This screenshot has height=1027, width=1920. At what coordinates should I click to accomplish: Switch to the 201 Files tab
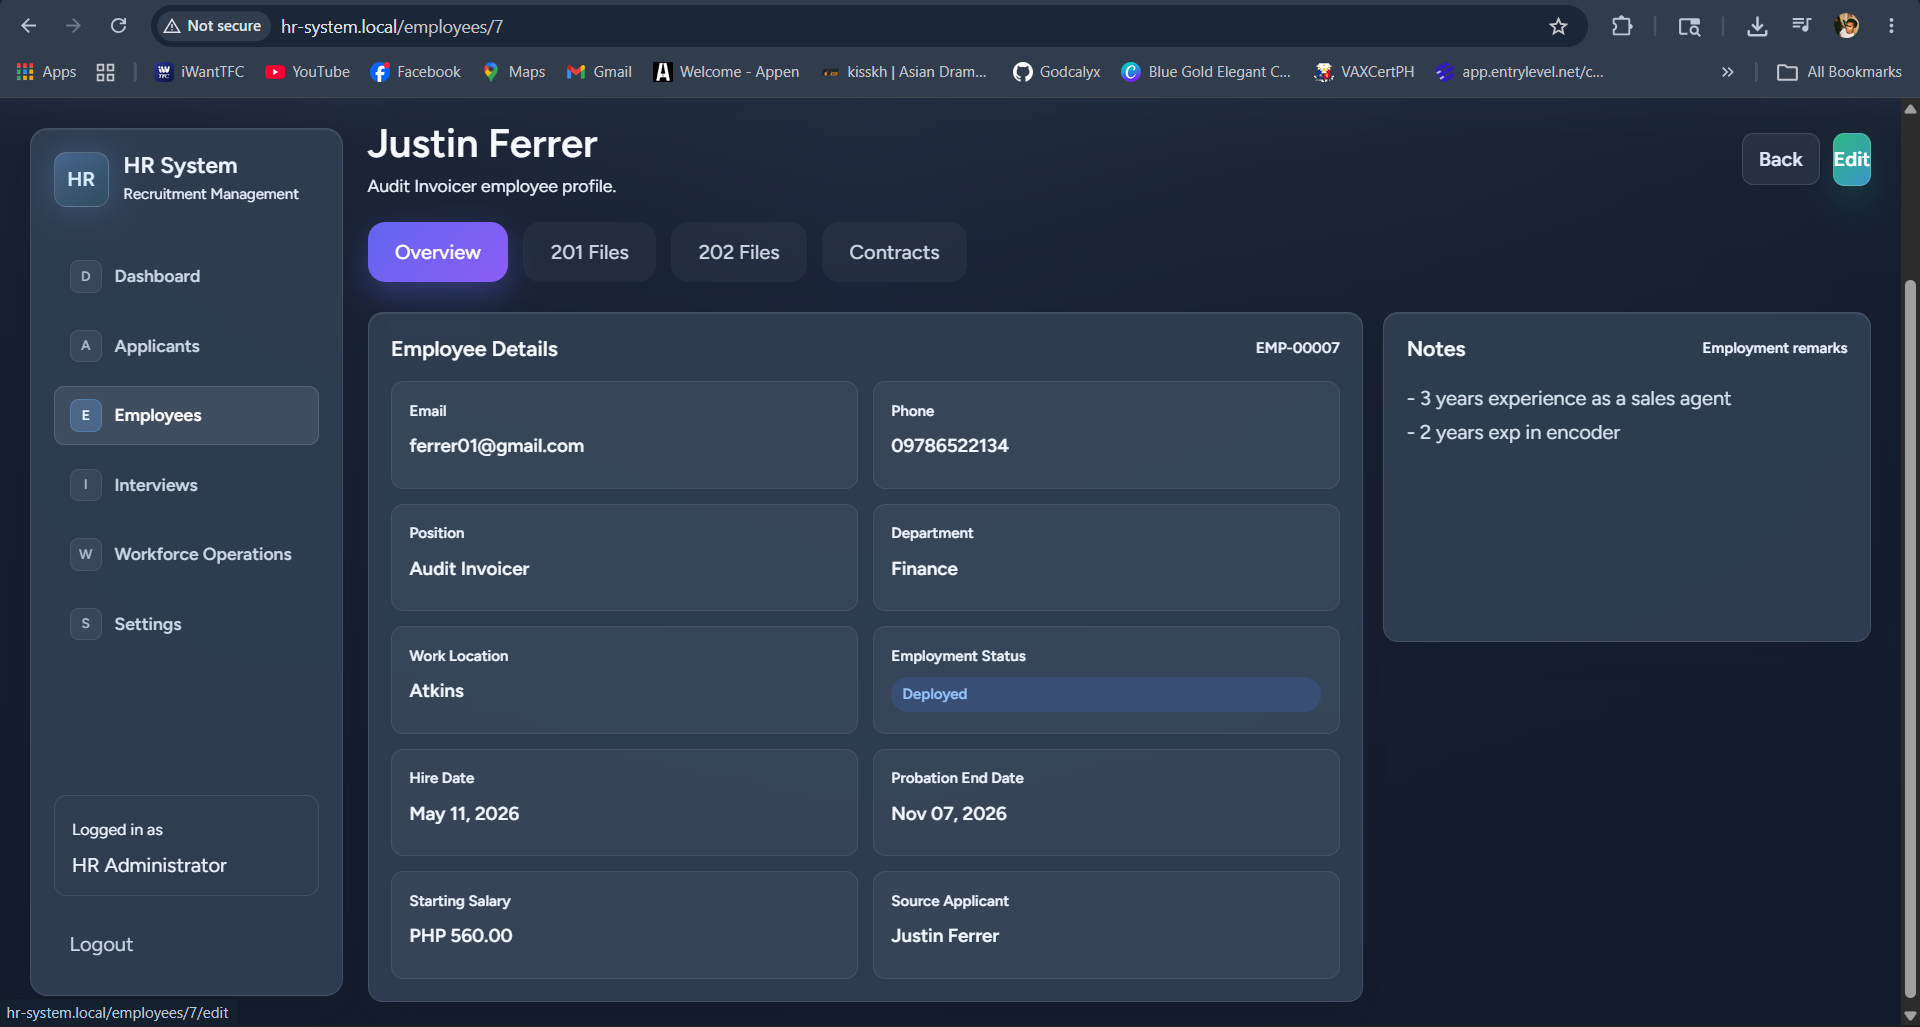coord(589,252)
